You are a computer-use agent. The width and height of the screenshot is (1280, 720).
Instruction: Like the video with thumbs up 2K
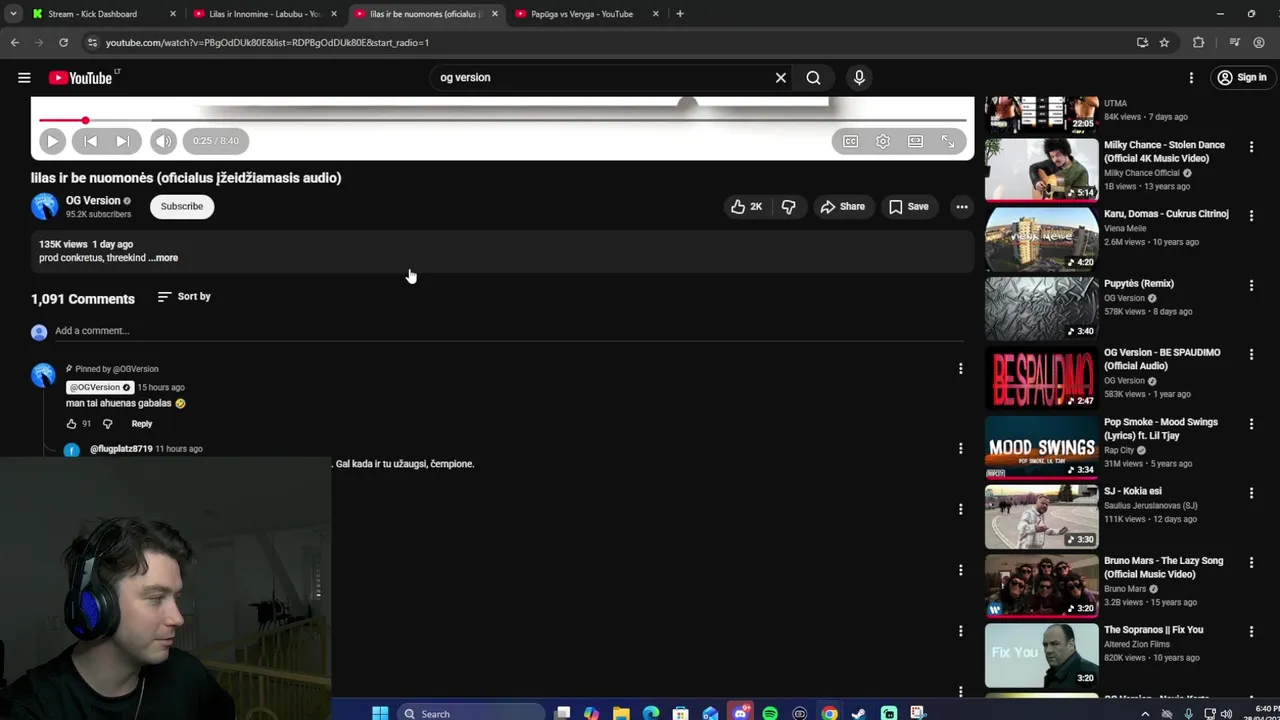tap(747, 206)
